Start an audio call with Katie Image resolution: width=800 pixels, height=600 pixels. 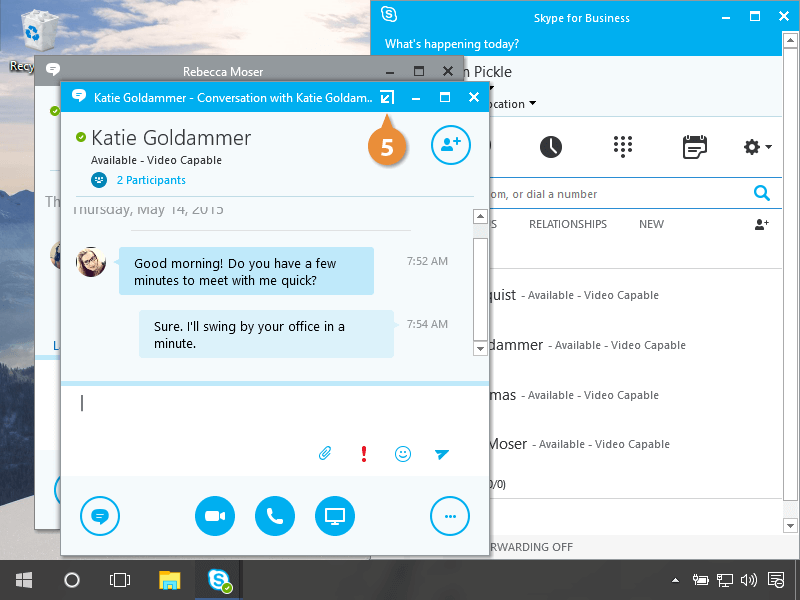pyautogui.click(x=275, y=516)
